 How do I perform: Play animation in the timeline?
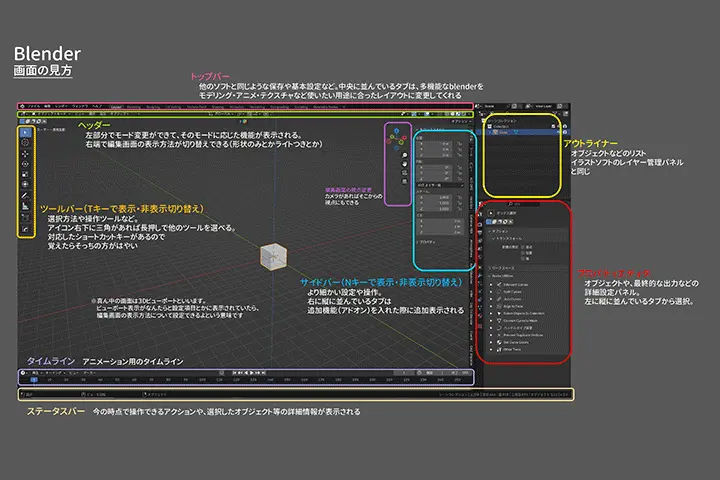click(x=252, y=373)
